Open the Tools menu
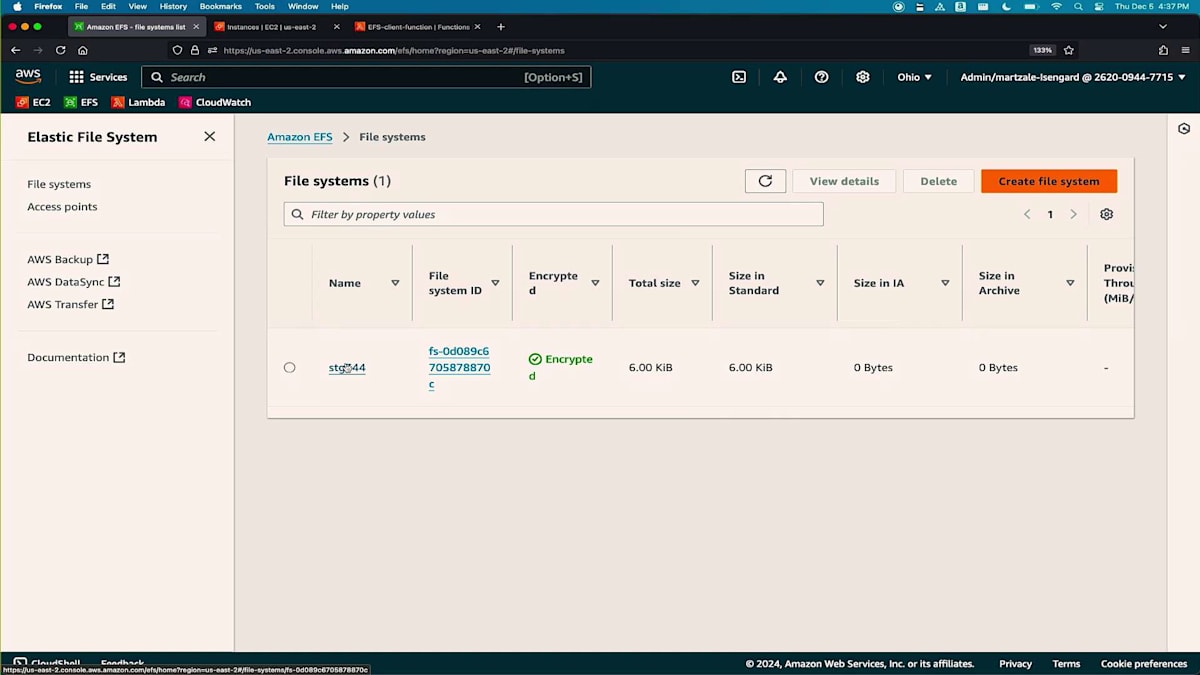The width and height of the screenshot is (1200, 675). click(x=264, y=6)
